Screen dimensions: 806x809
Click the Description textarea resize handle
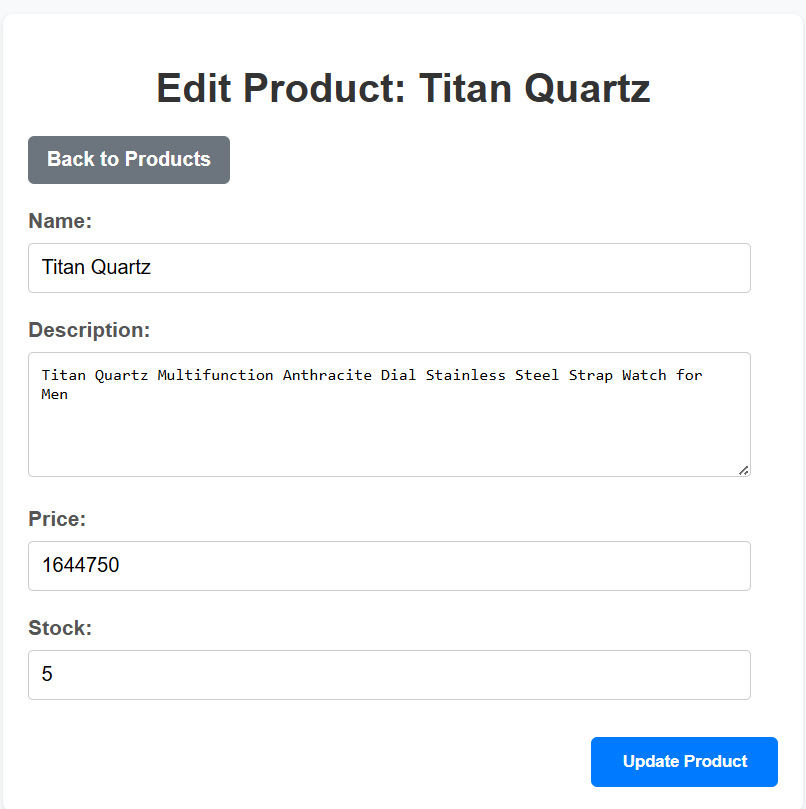click(743, 470)
